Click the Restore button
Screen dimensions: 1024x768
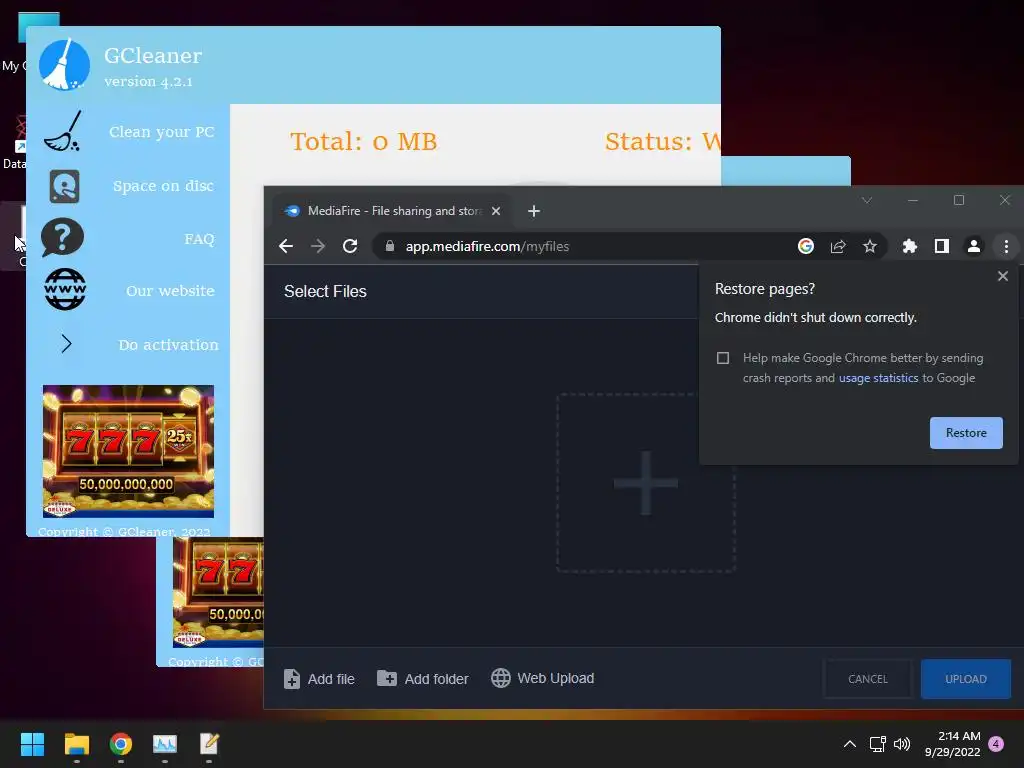965,433
